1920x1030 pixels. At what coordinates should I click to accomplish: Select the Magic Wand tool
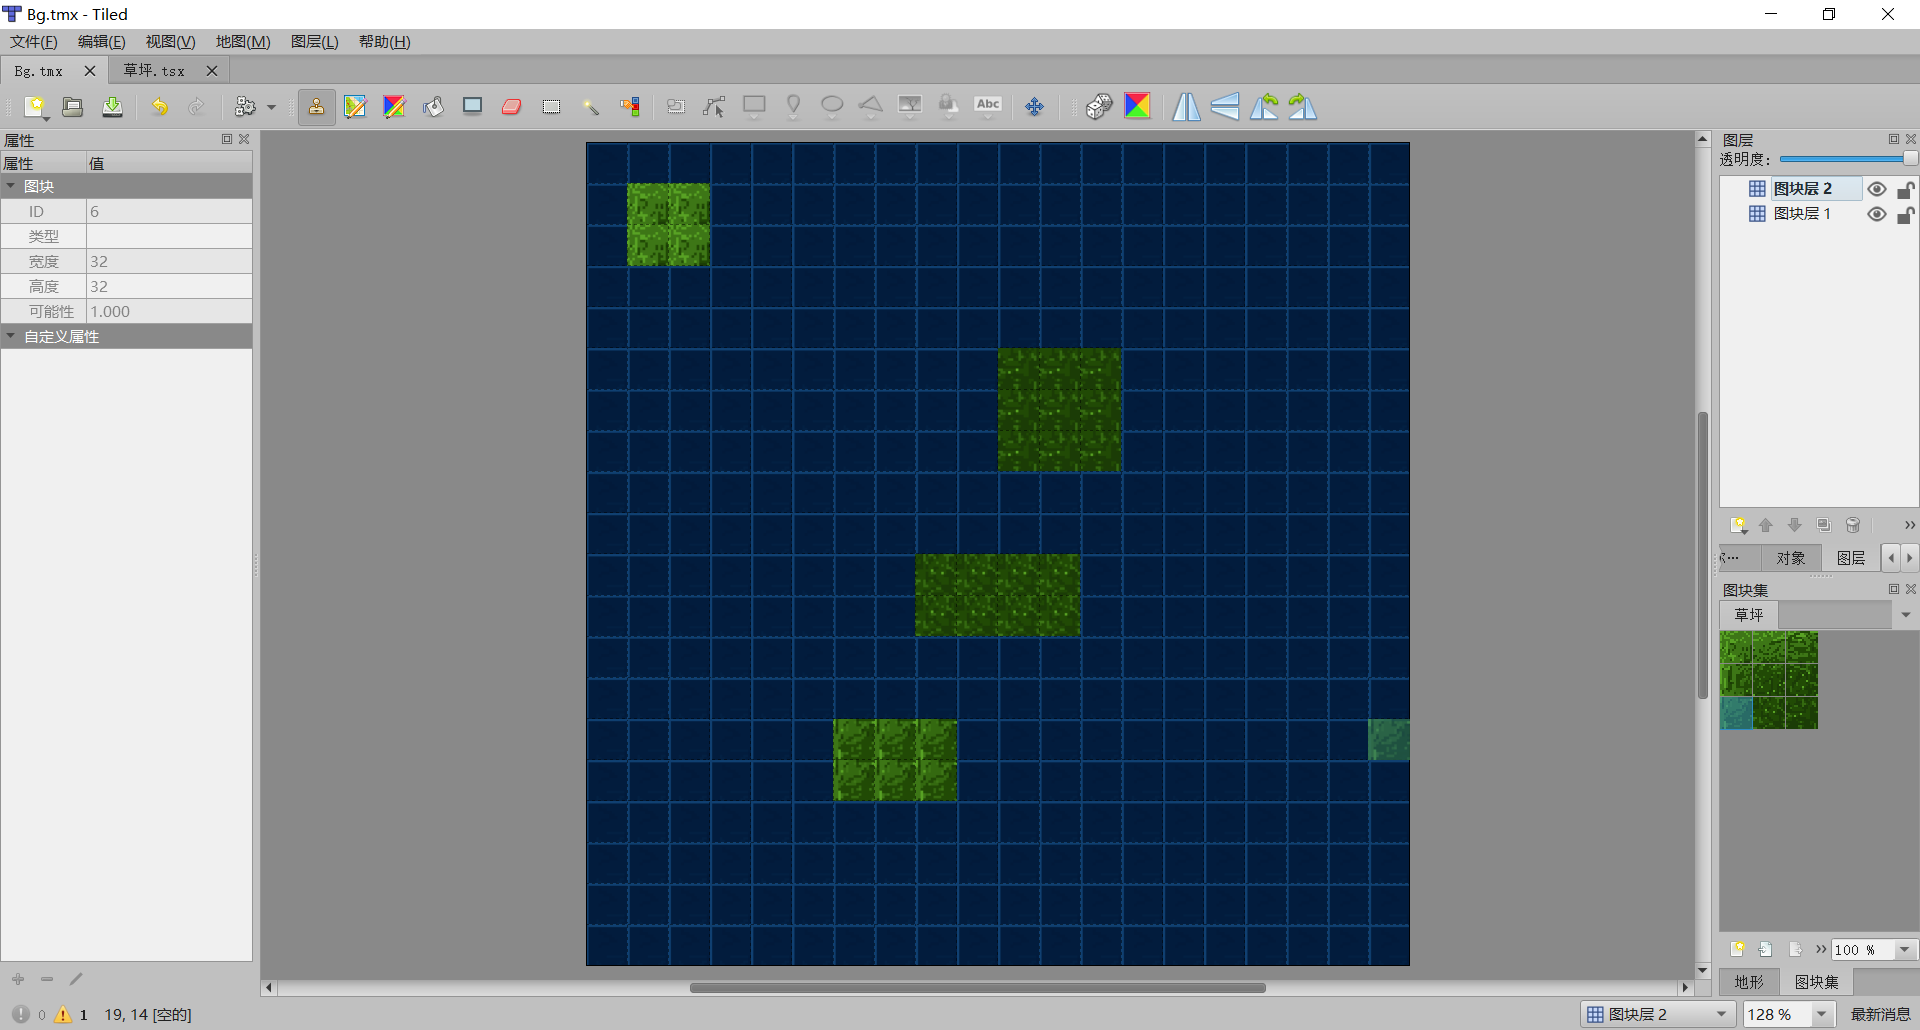(590, 107)
